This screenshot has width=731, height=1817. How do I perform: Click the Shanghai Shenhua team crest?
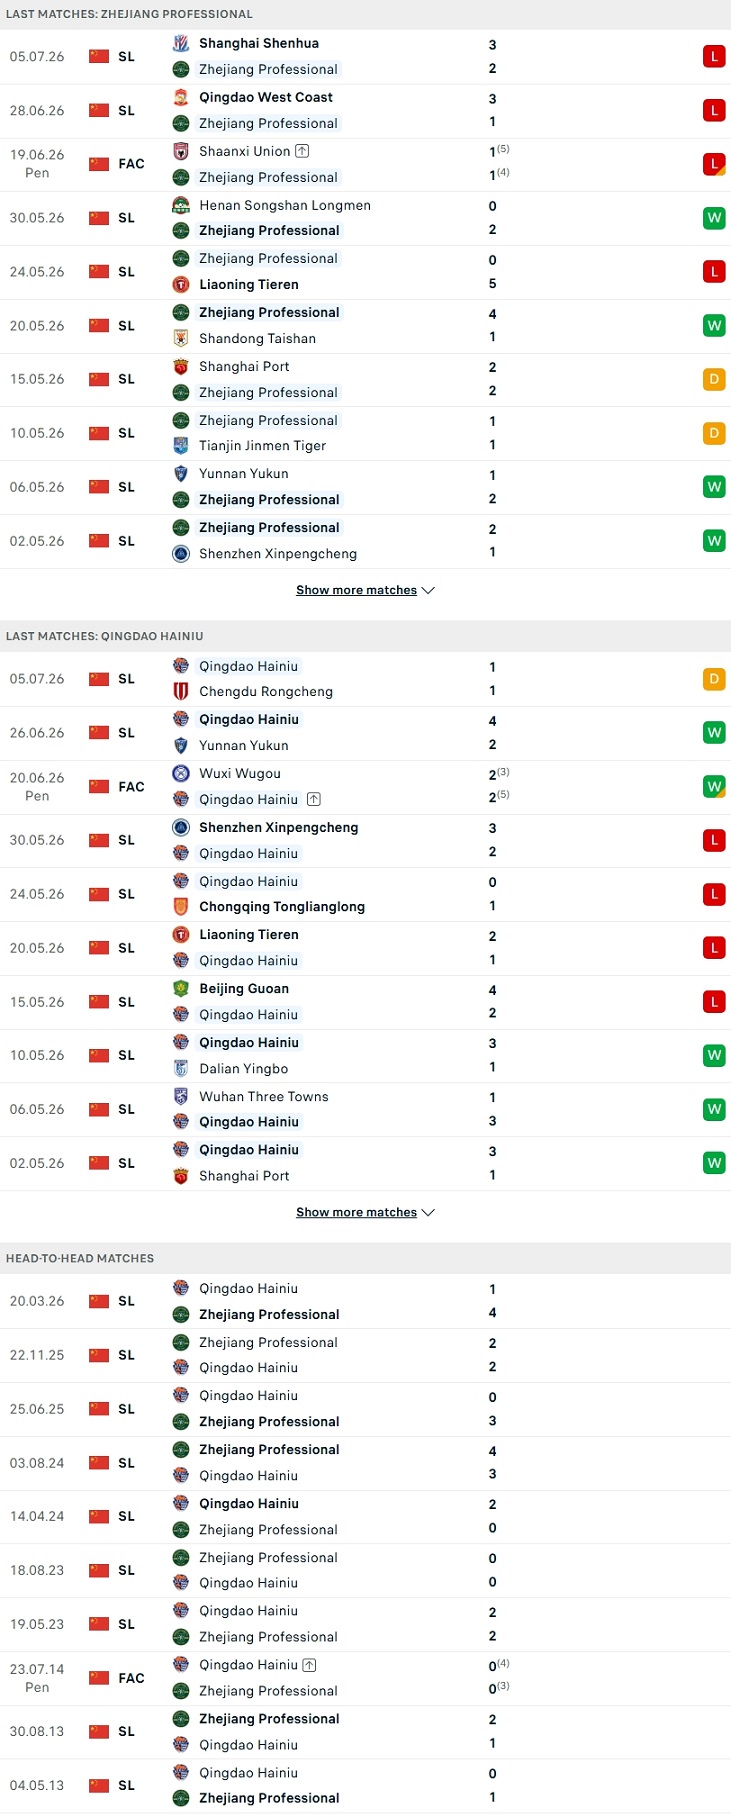coord(181,43)
